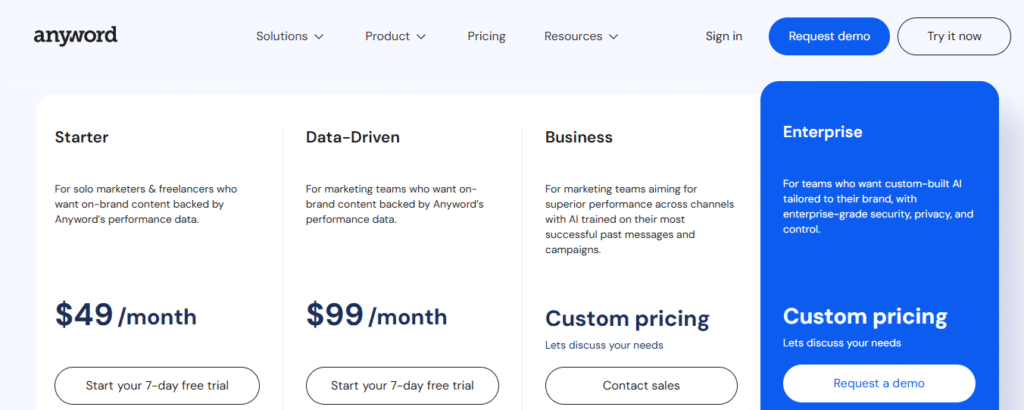Open the Resources menu label
Viewport: 1024px width, 410px height.
pos(573,36)
